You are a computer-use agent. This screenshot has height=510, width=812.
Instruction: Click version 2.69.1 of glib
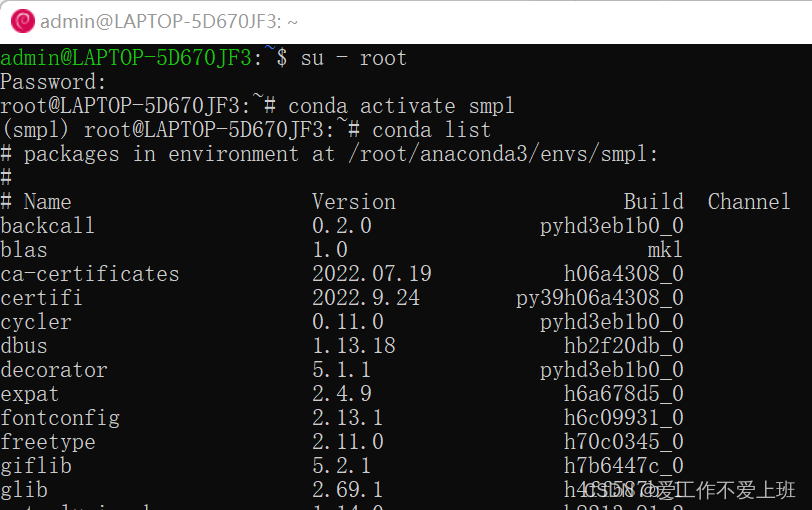348,490
